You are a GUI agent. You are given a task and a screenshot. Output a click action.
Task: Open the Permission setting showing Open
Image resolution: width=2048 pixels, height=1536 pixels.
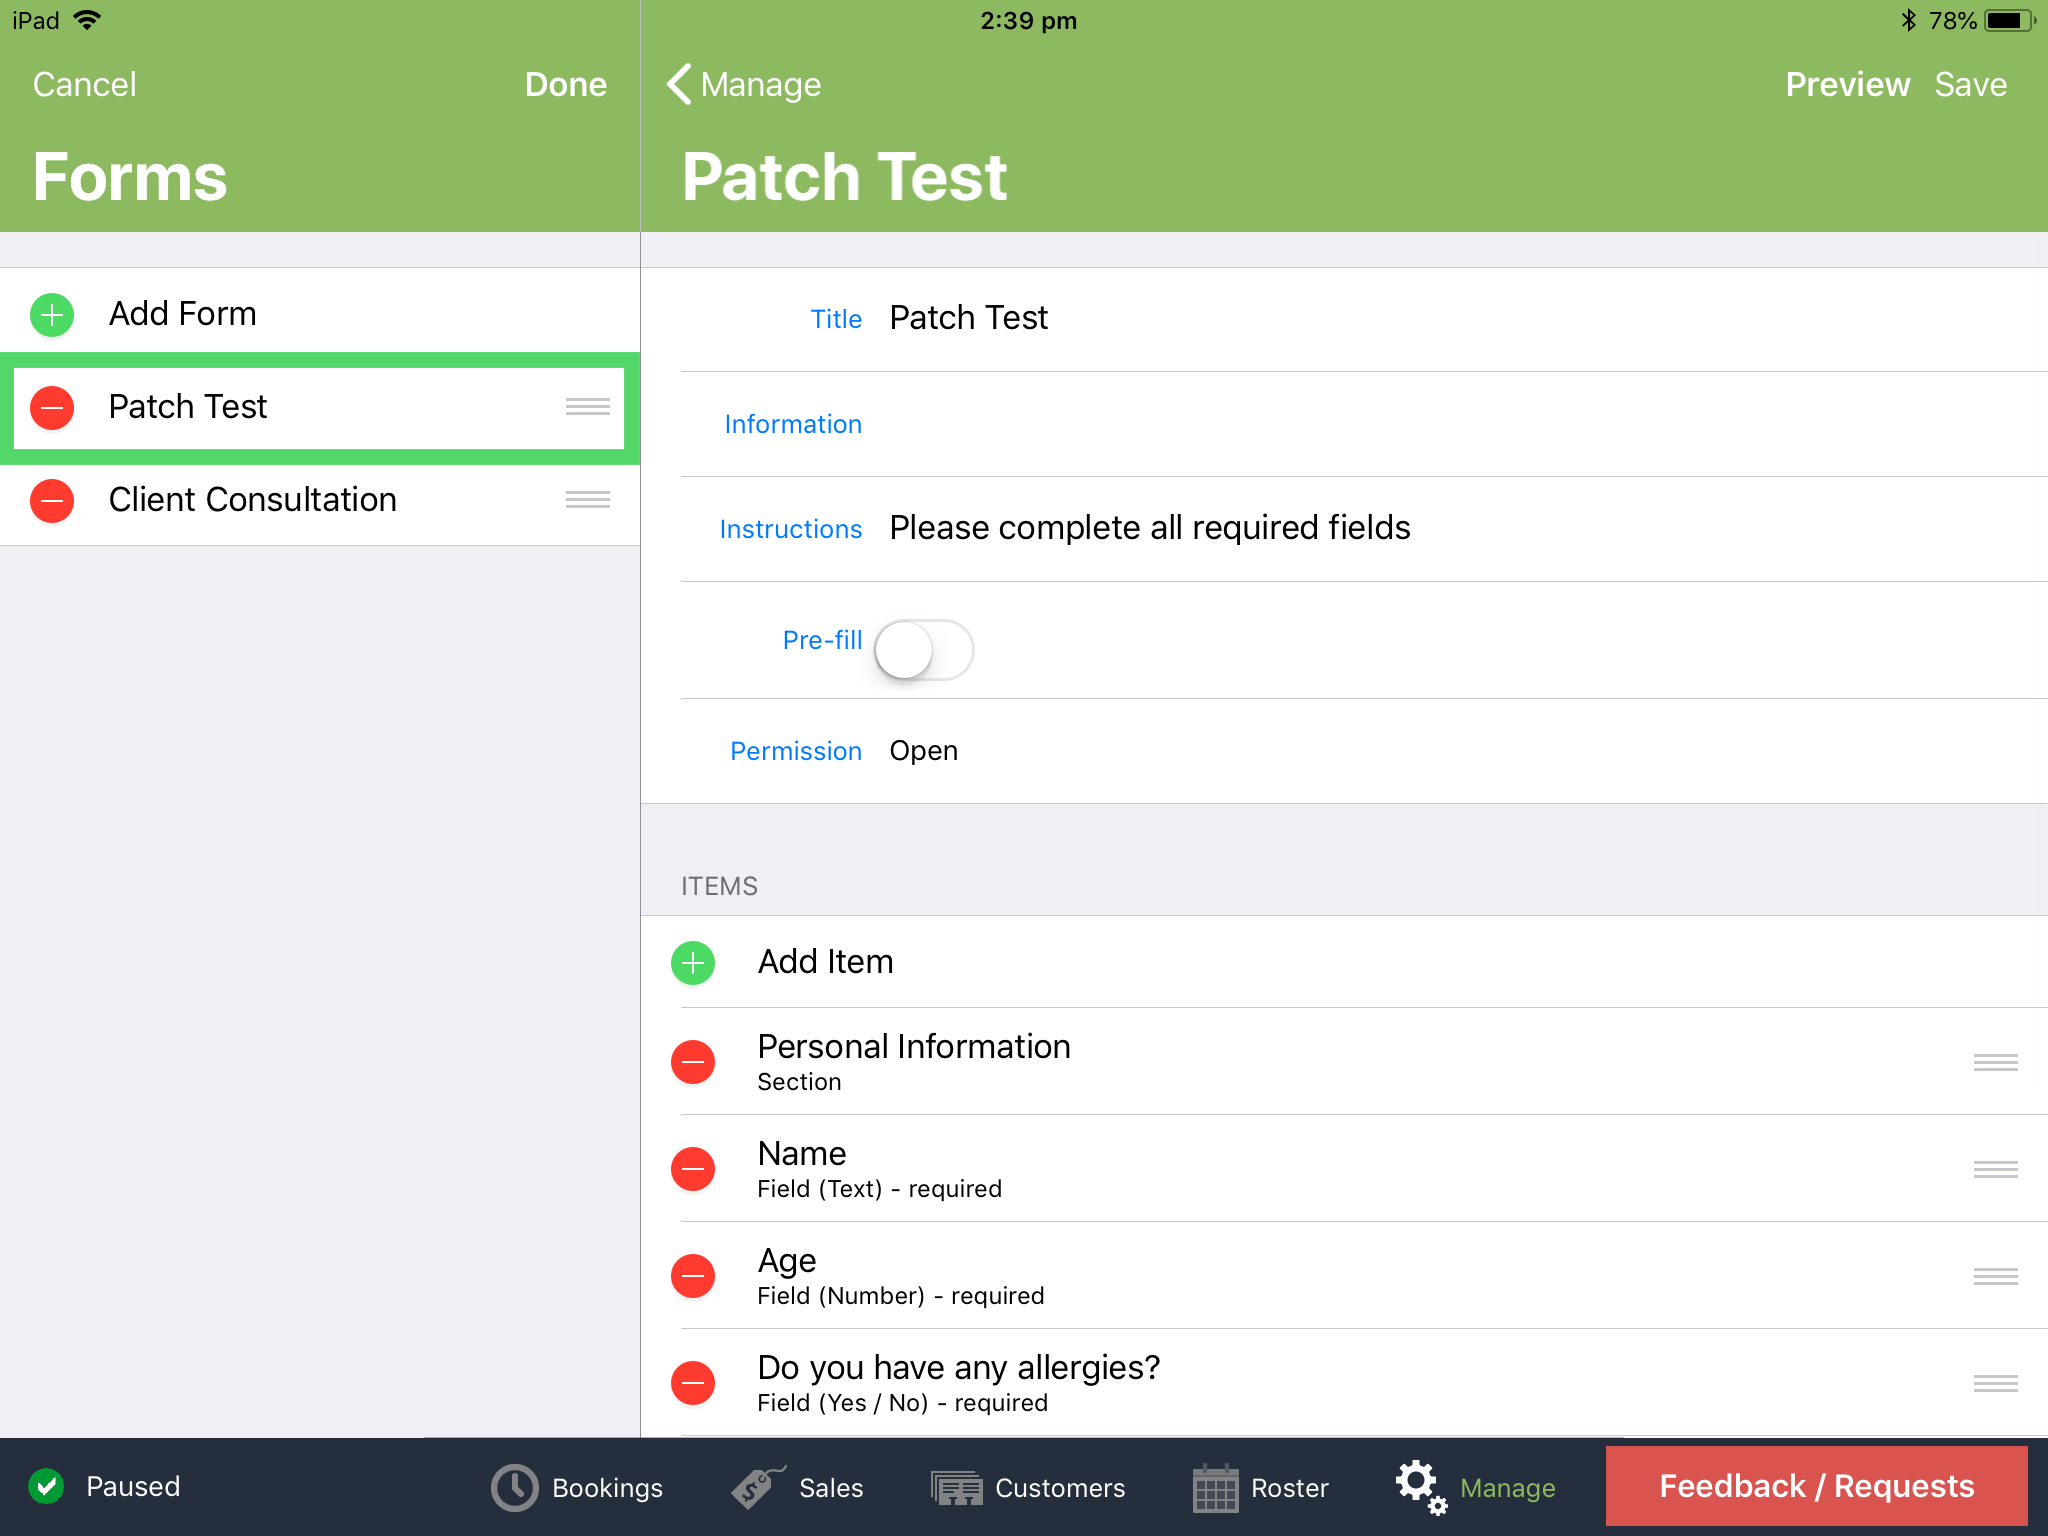(x=923, y=751)
